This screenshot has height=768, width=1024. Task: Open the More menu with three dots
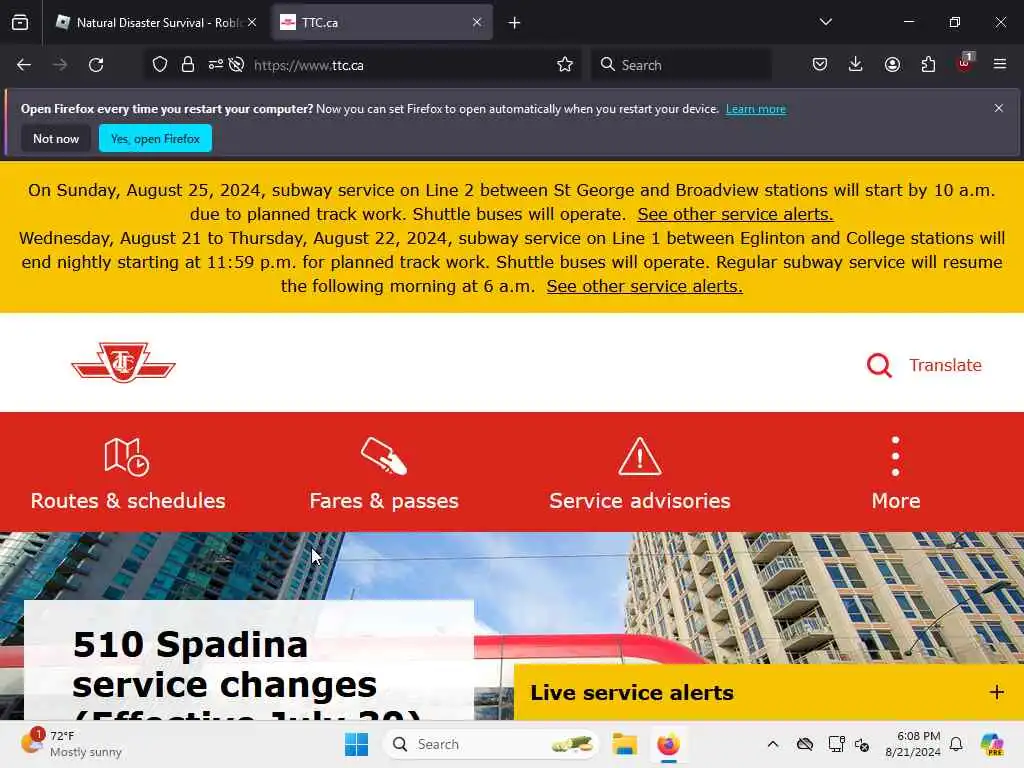pos(896,473)
